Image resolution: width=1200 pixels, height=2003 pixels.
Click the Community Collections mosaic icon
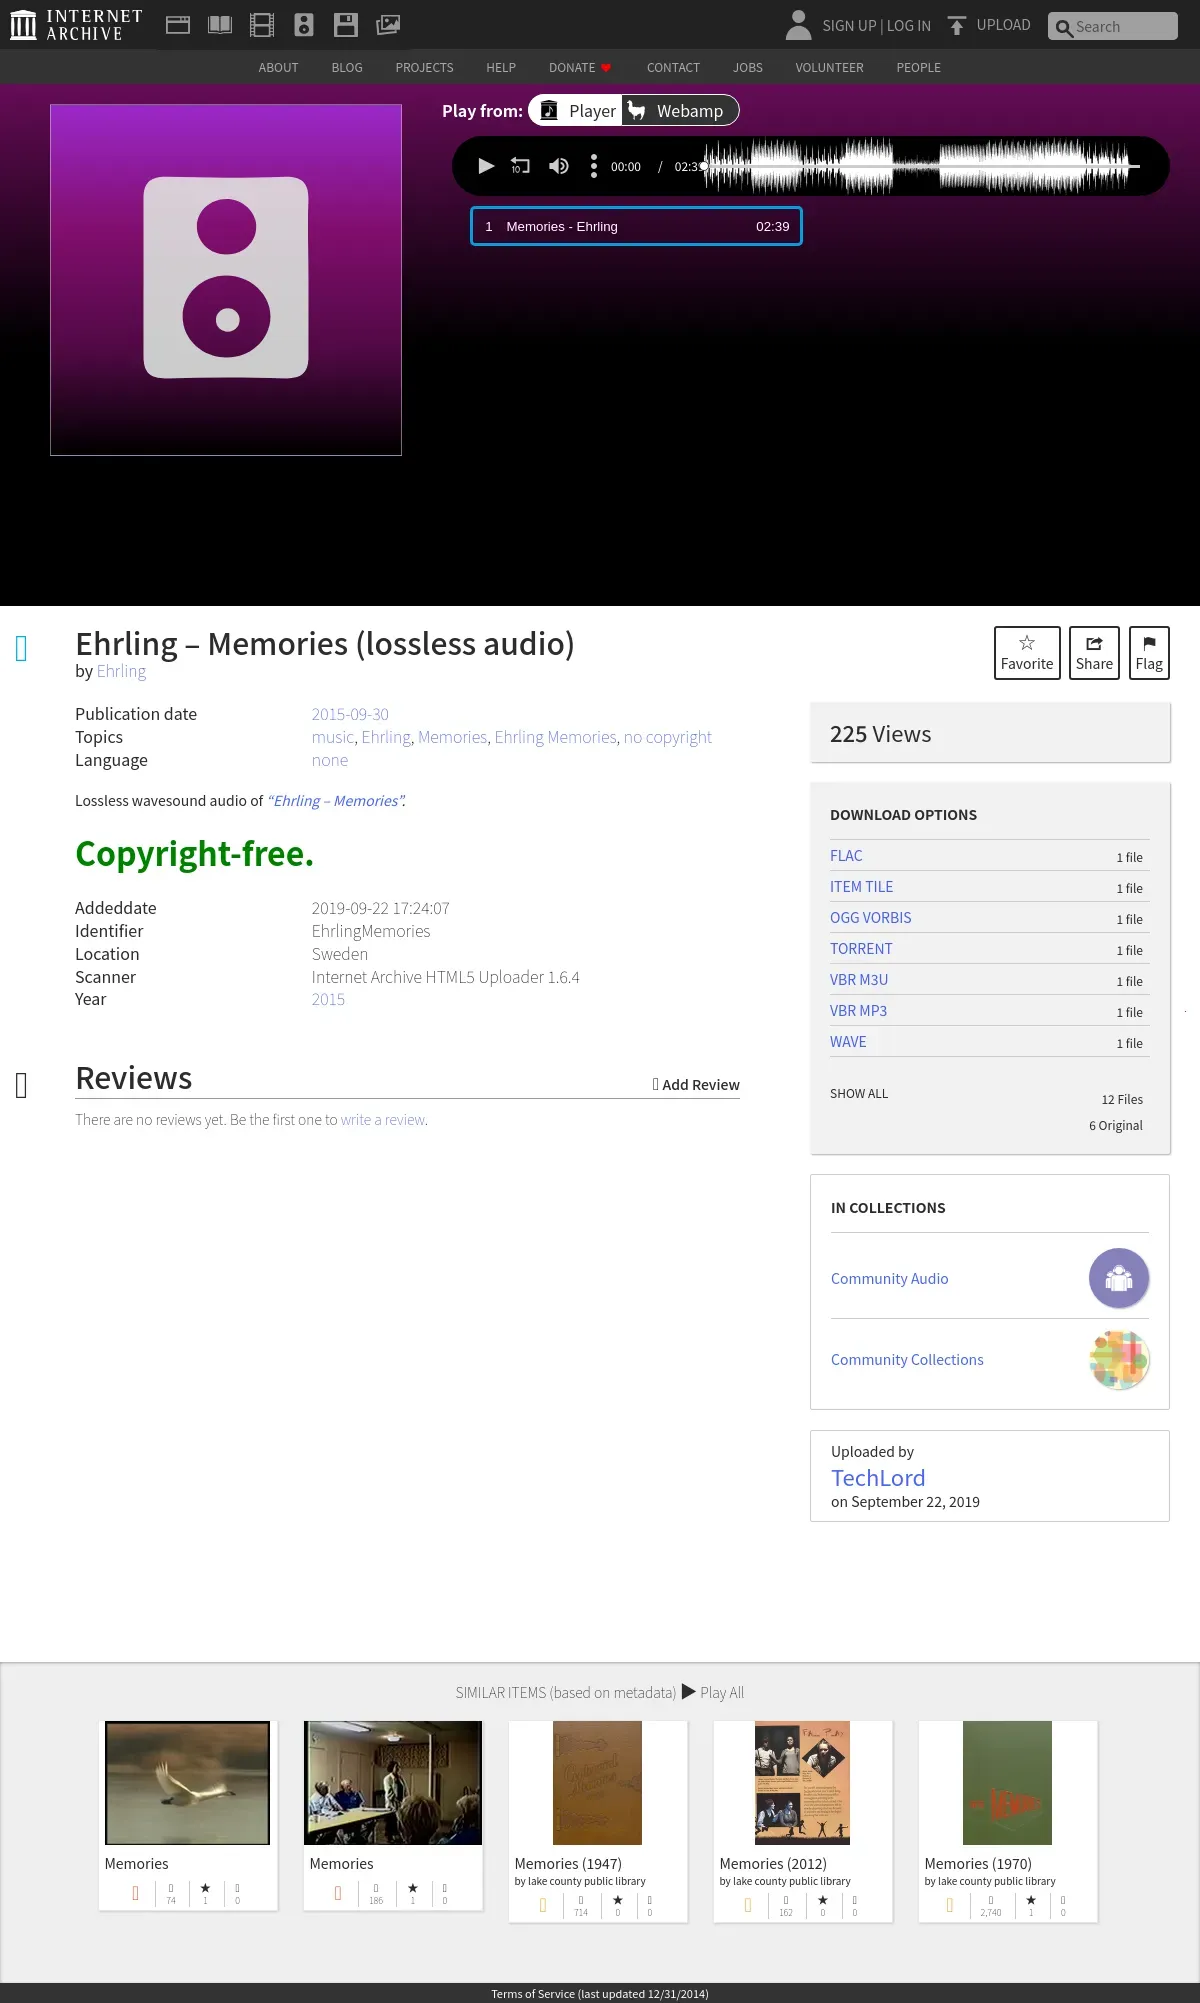[1119, 1360]
